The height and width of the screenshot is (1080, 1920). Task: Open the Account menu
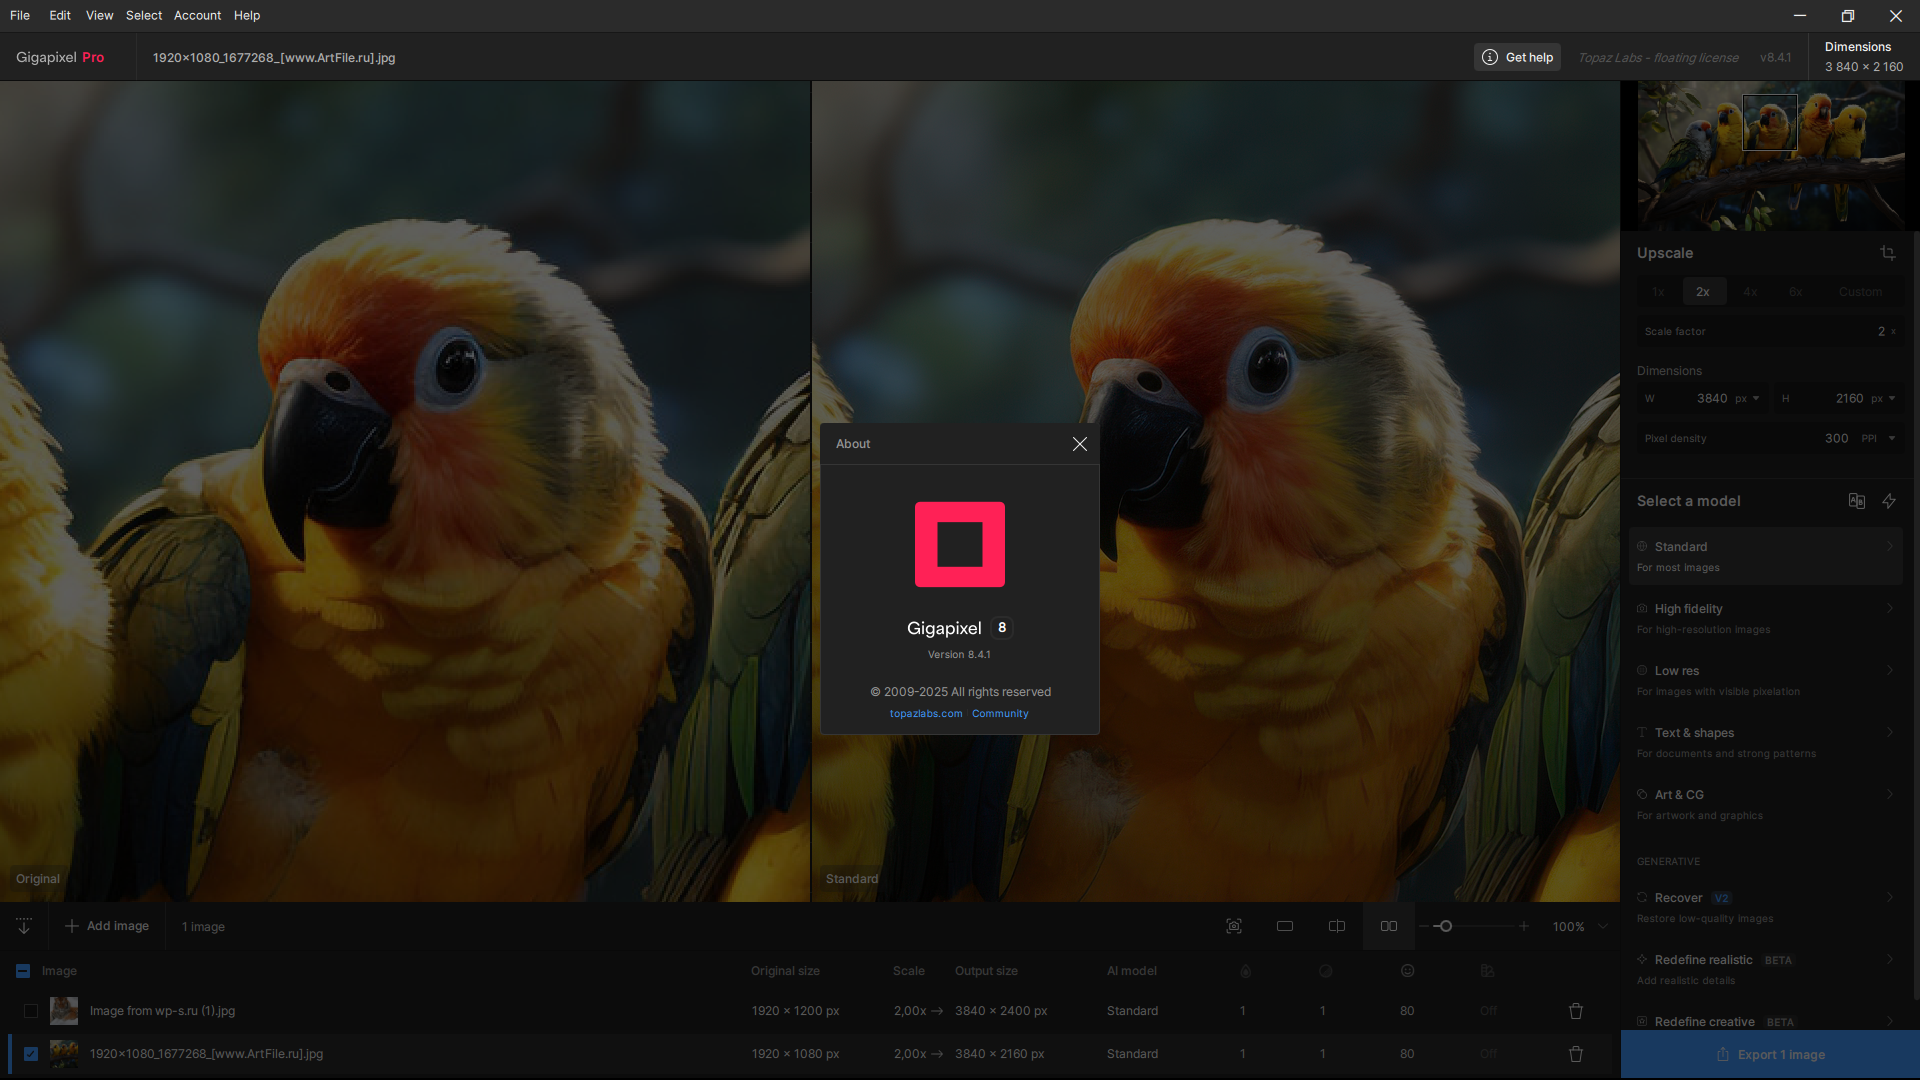click(197, 15)
